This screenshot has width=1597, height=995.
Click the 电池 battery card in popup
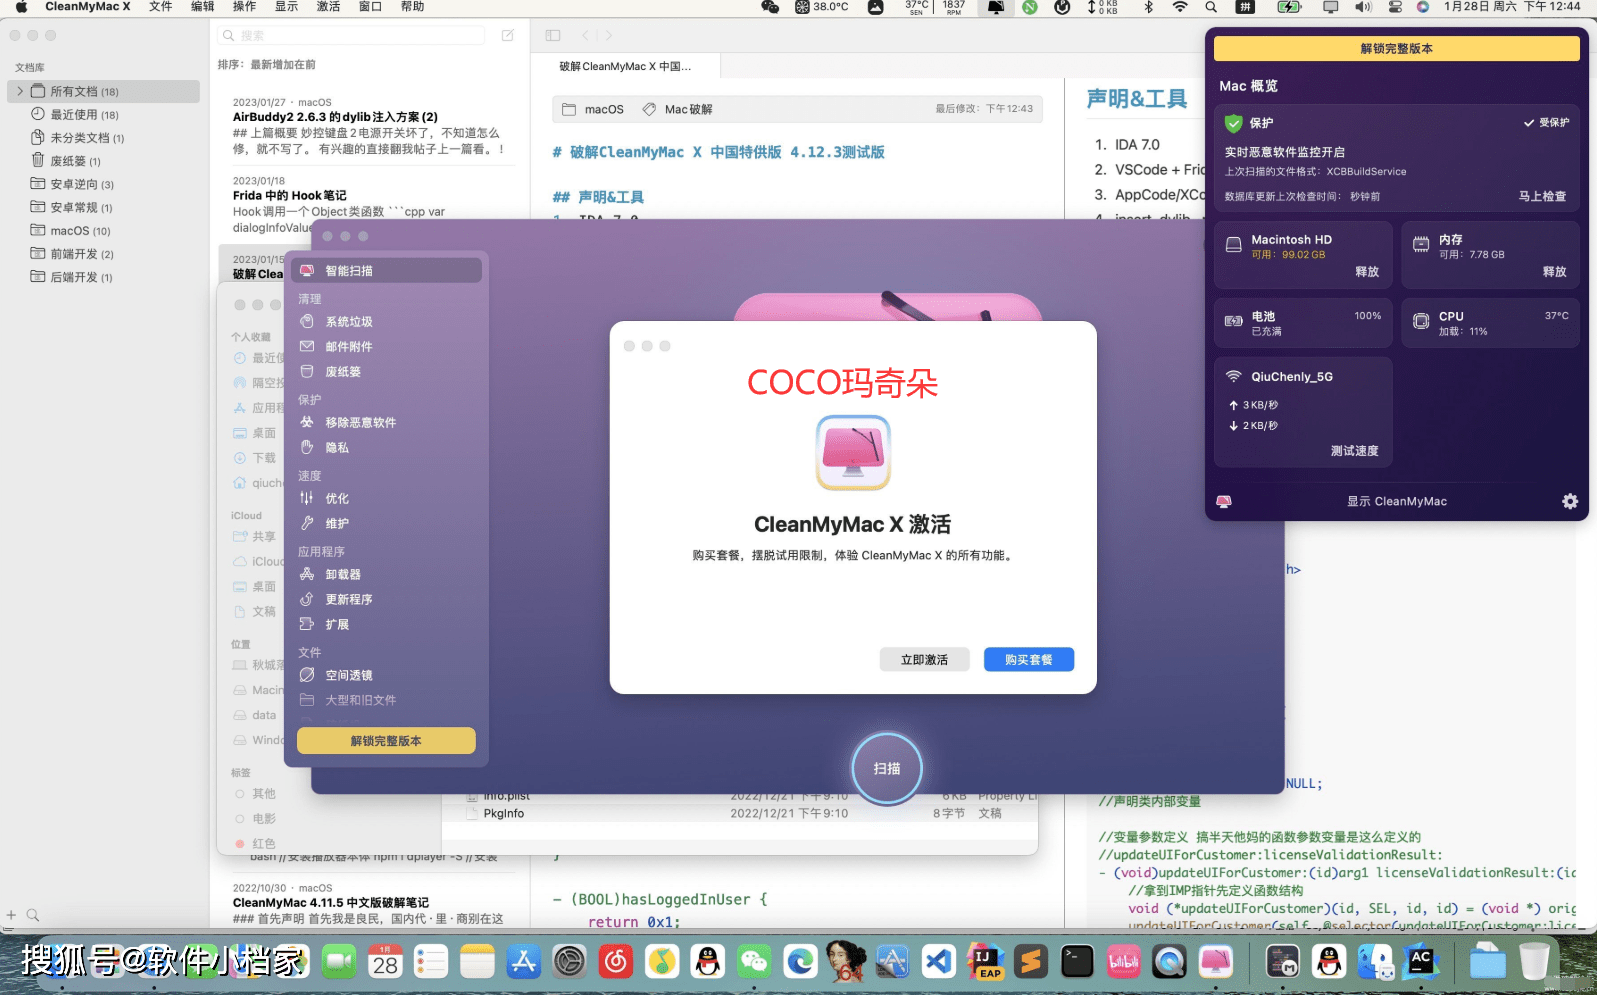click(x=1303, y=323)
